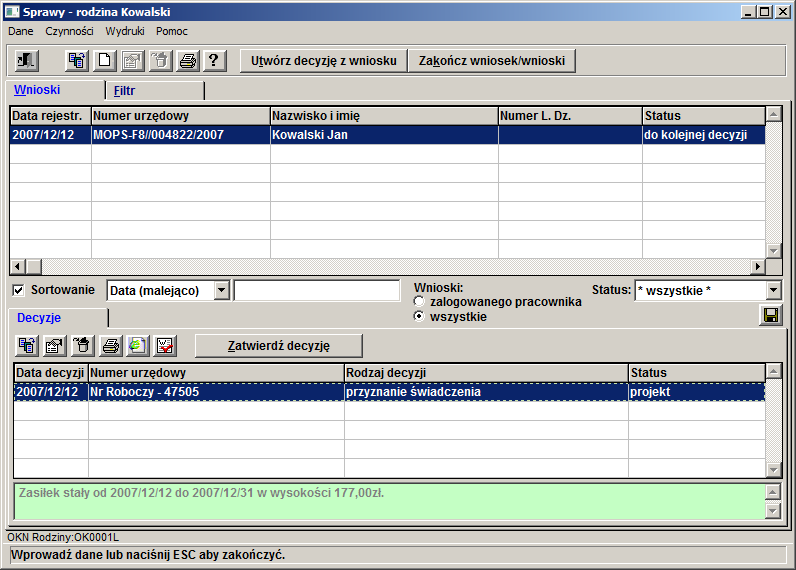This screenshot has width=796, height=570.
Task: Click the Sprawy window title bar icon
Action: pos(12,12)
